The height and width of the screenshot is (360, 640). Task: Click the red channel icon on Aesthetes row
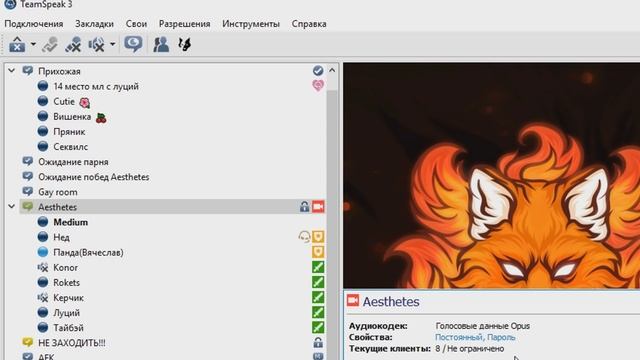tap(318, 207)
